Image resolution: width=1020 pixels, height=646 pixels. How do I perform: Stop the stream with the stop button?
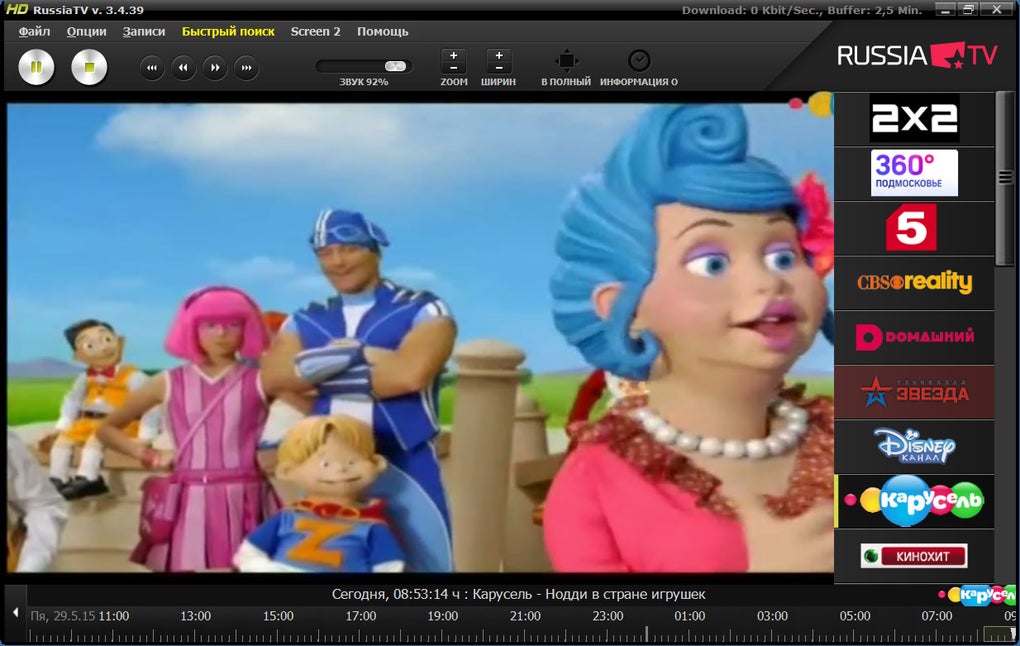[89, 67]
